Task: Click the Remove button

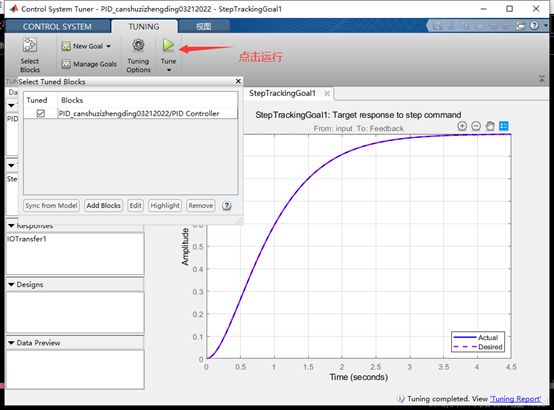Action: 201,205
